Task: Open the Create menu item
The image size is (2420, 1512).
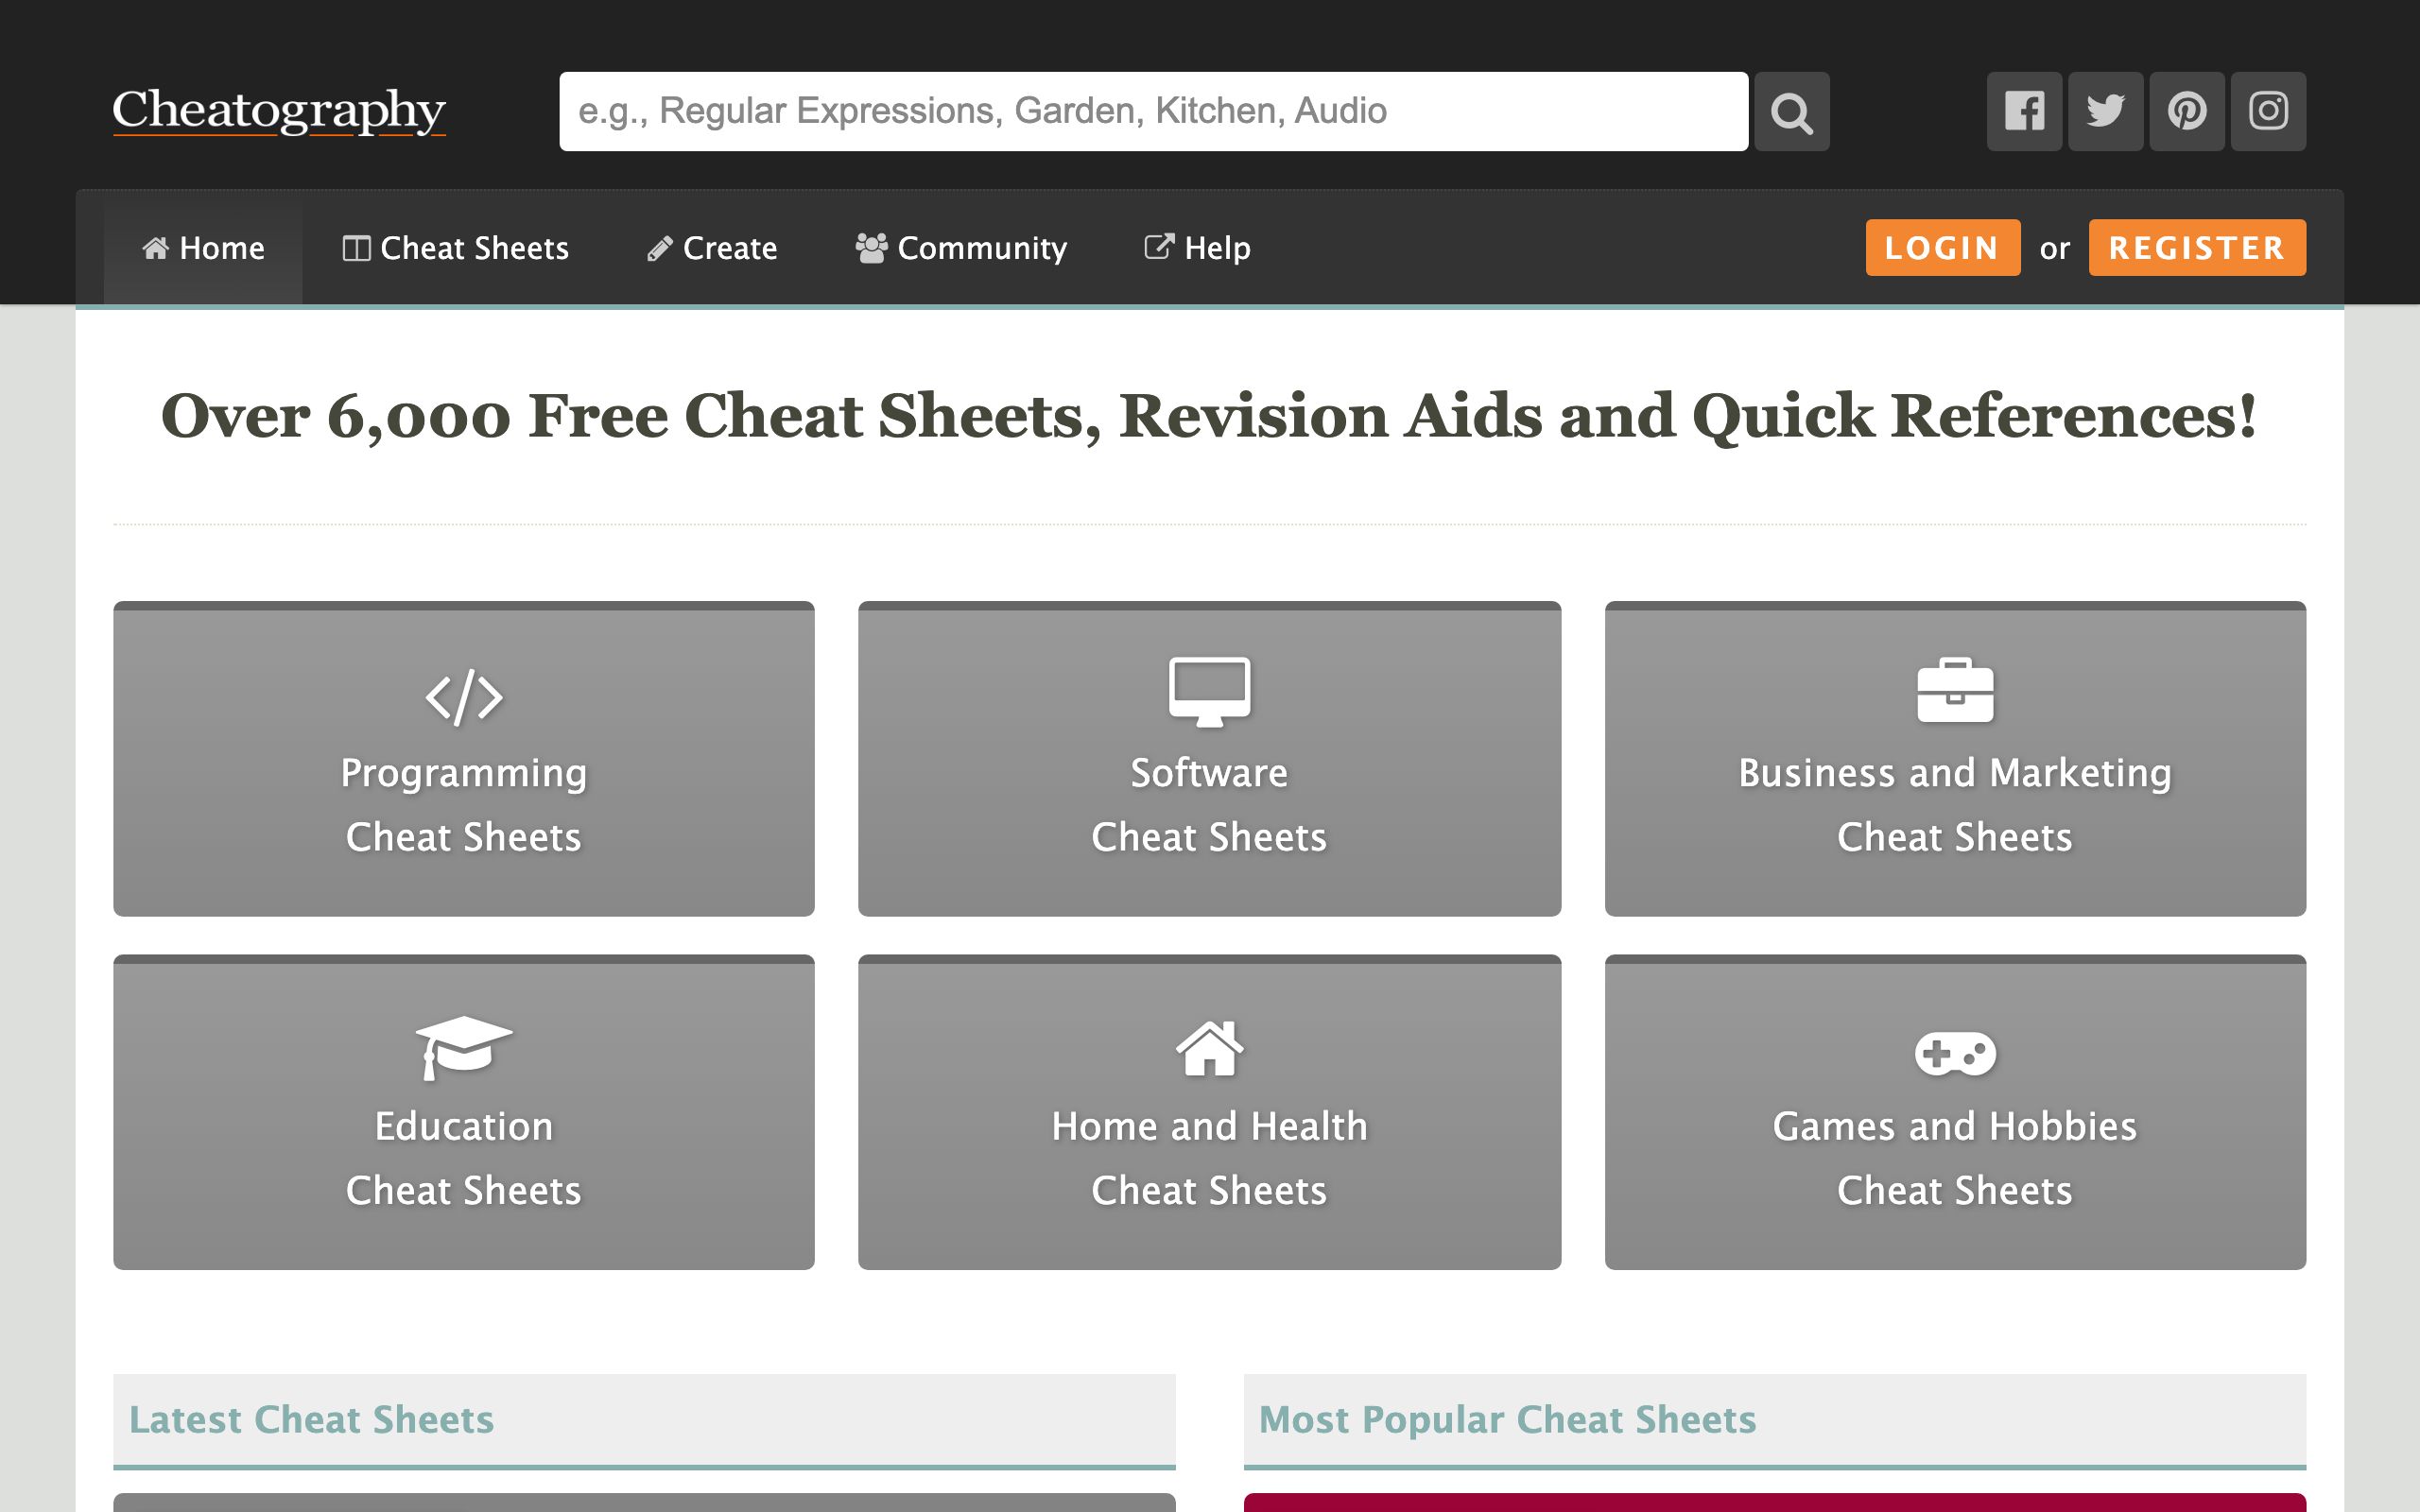Action: [712, 248]
